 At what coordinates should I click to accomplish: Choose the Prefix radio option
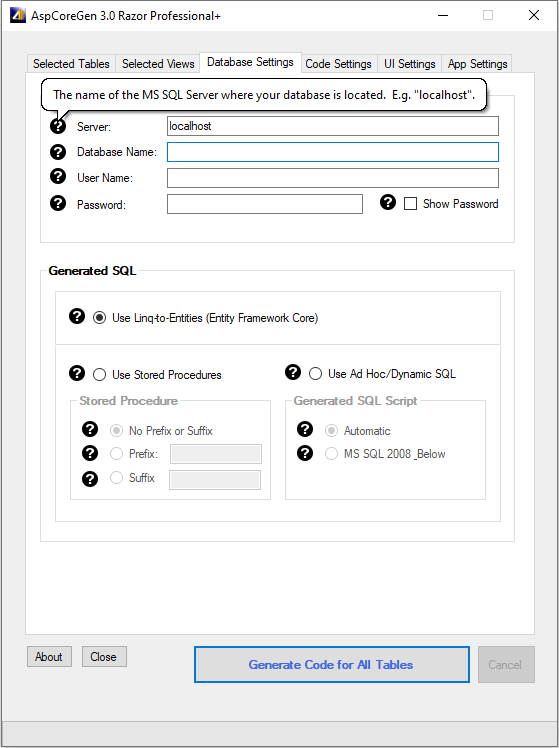pyautogui.click(x=116, y=454)
